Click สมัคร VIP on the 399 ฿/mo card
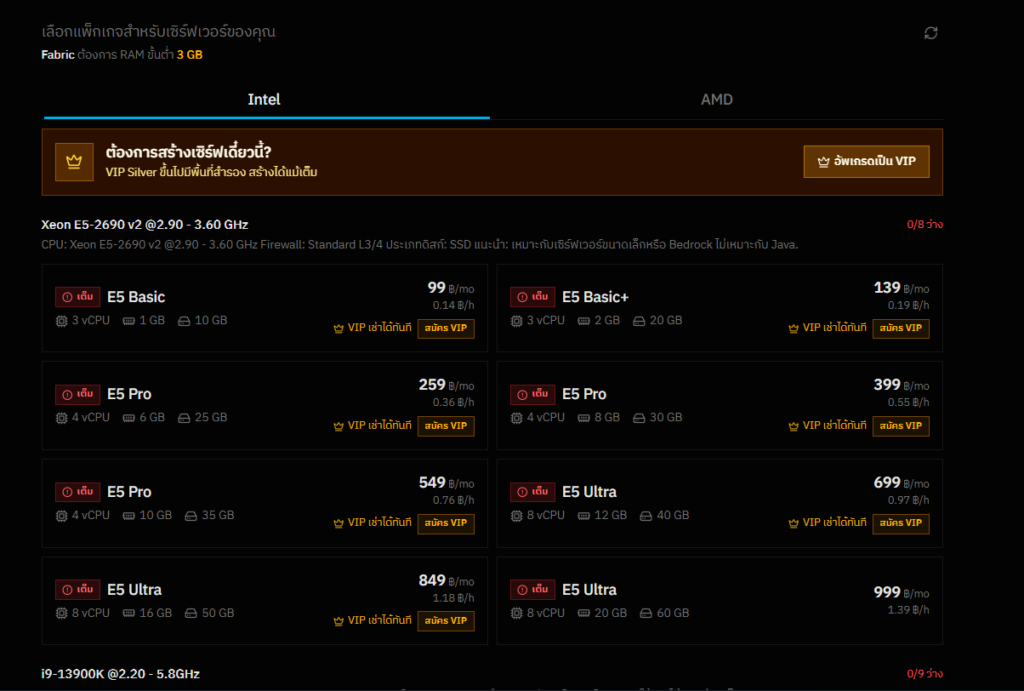 [901, 426]
